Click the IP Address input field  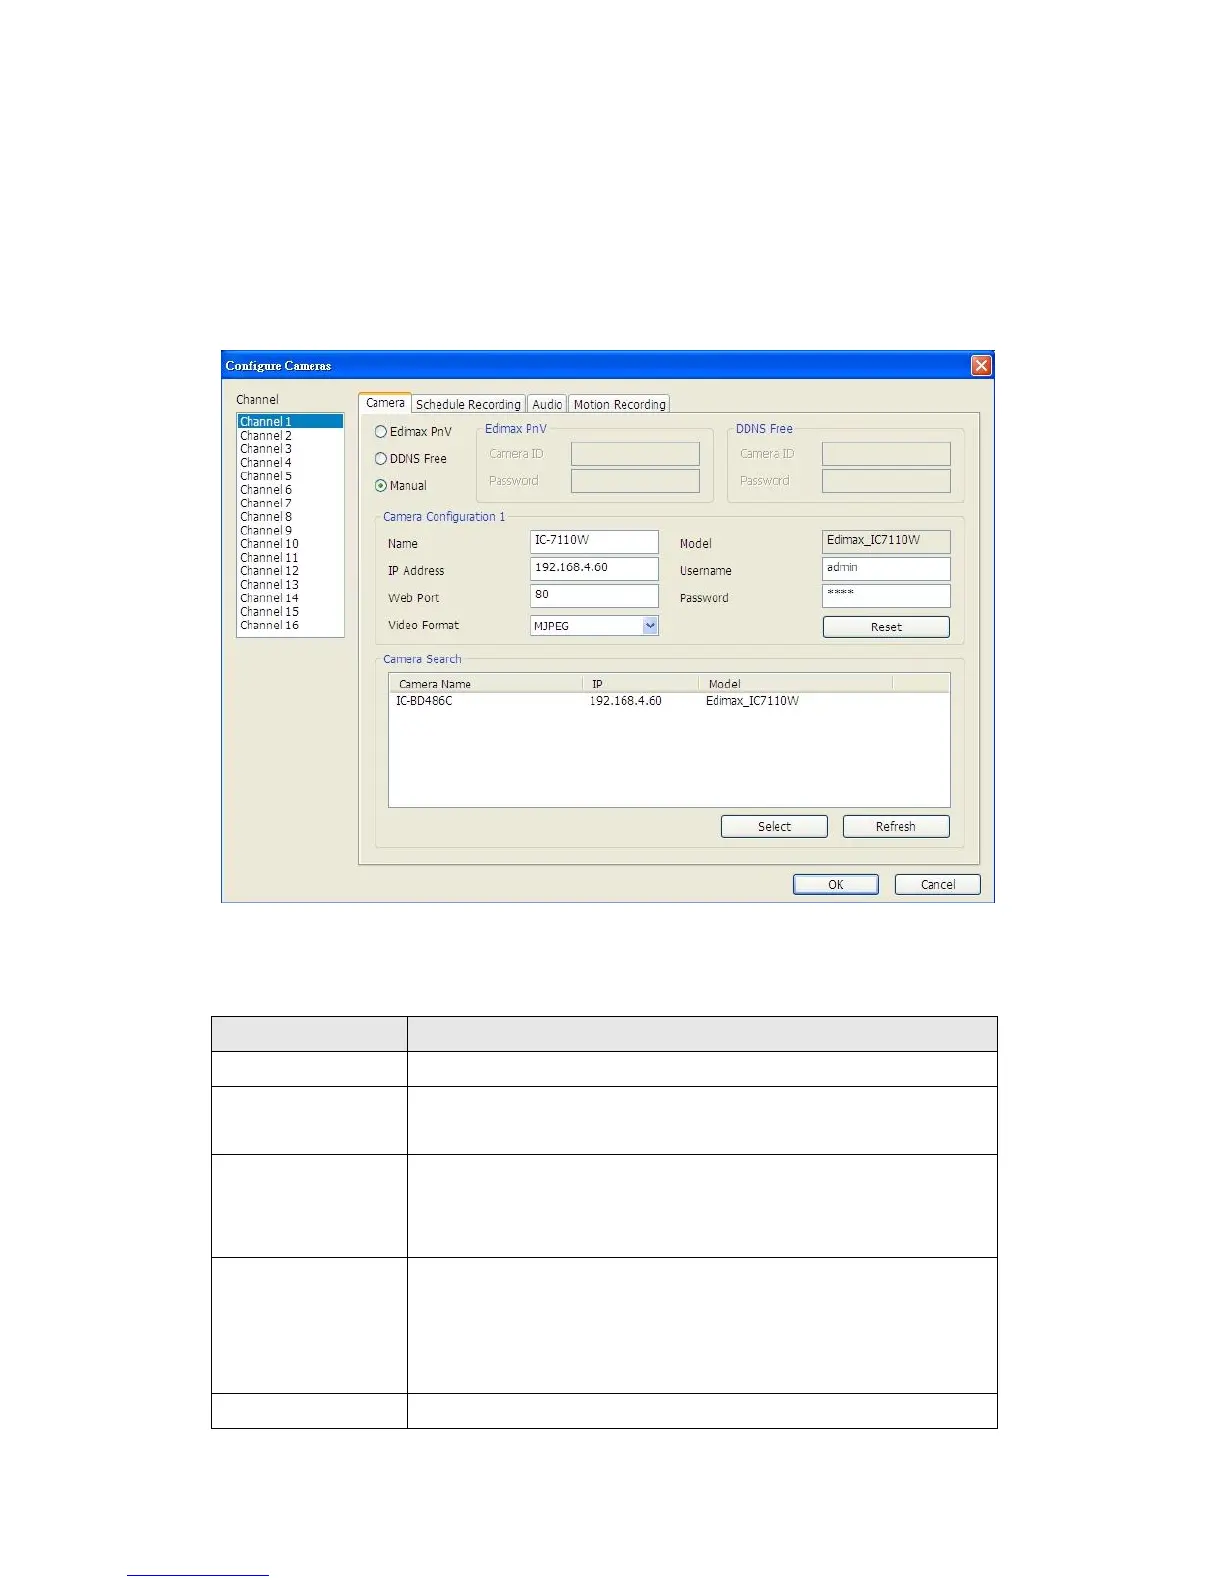(594, 568)
